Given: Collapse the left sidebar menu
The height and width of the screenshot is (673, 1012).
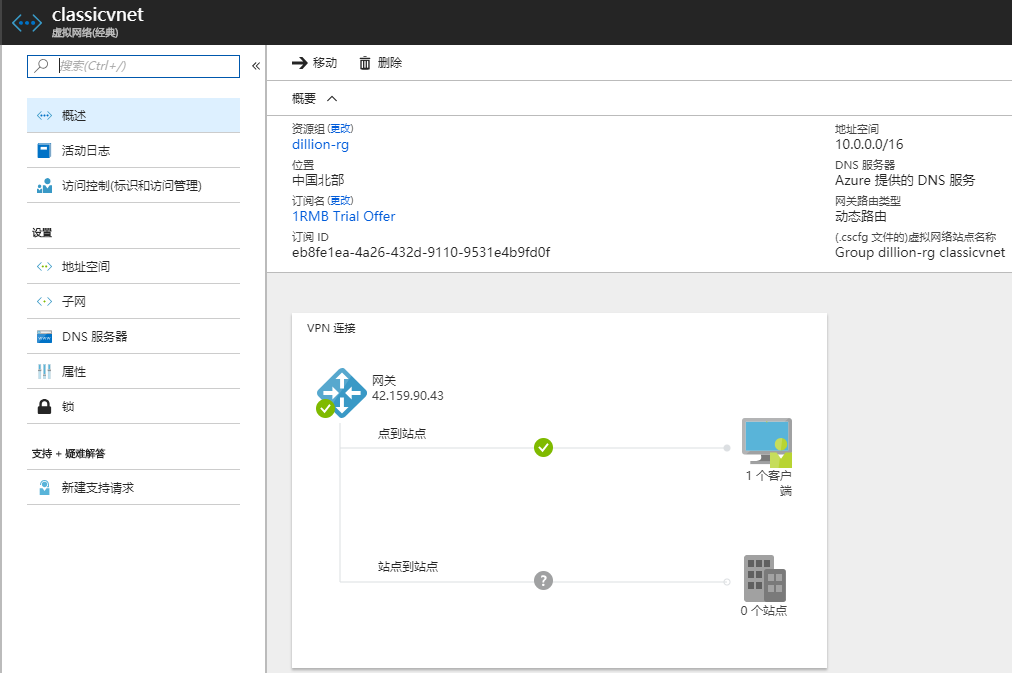Looking at the screenshot, I should coord(255,66).
